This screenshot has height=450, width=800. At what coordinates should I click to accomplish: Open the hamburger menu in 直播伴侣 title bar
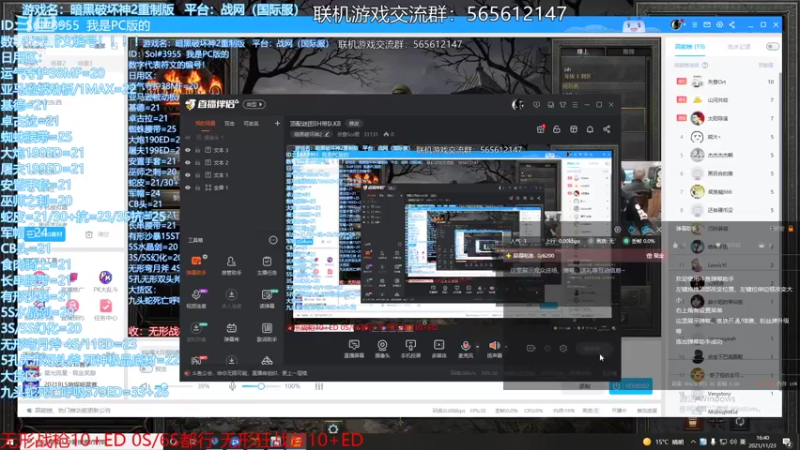(575, 105)
